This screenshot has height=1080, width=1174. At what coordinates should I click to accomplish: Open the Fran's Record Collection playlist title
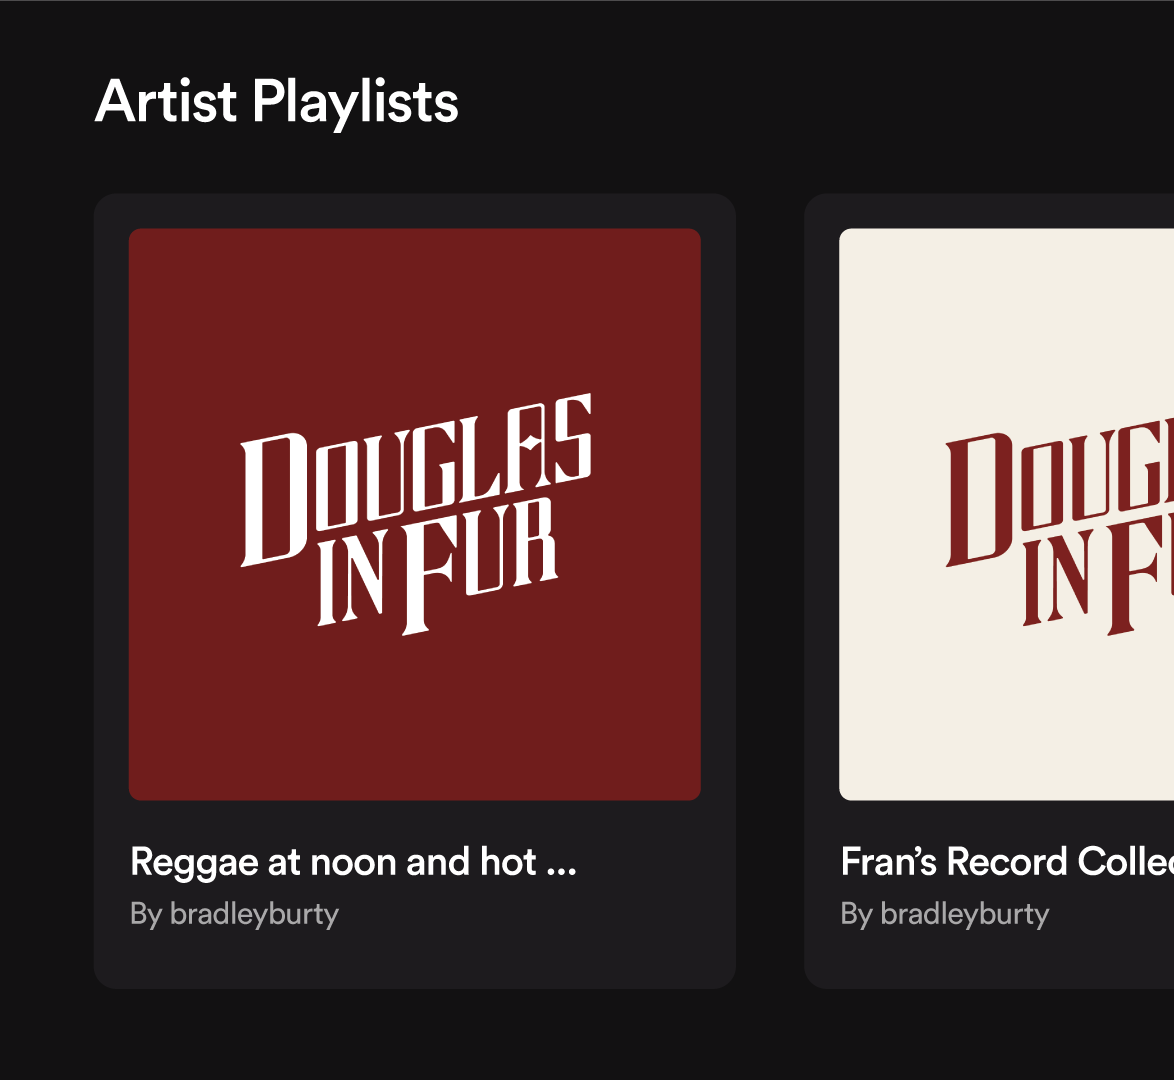click(1007, 862)
